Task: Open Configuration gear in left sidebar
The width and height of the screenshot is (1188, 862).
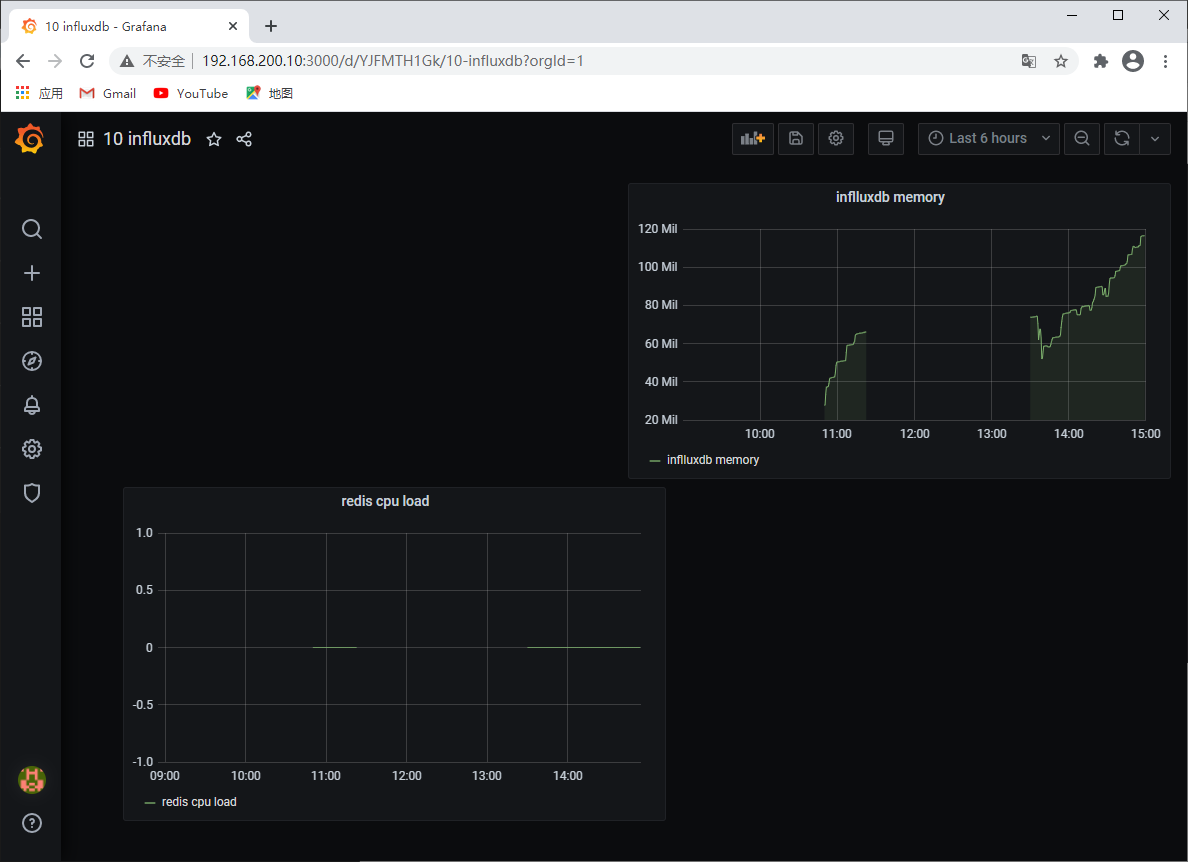Action: pyautogui.click(x=32, y=449)
